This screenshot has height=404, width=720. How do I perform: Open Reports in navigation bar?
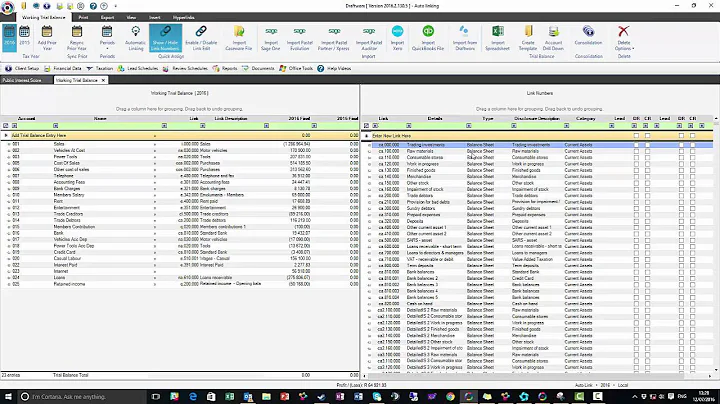point(225,68)
